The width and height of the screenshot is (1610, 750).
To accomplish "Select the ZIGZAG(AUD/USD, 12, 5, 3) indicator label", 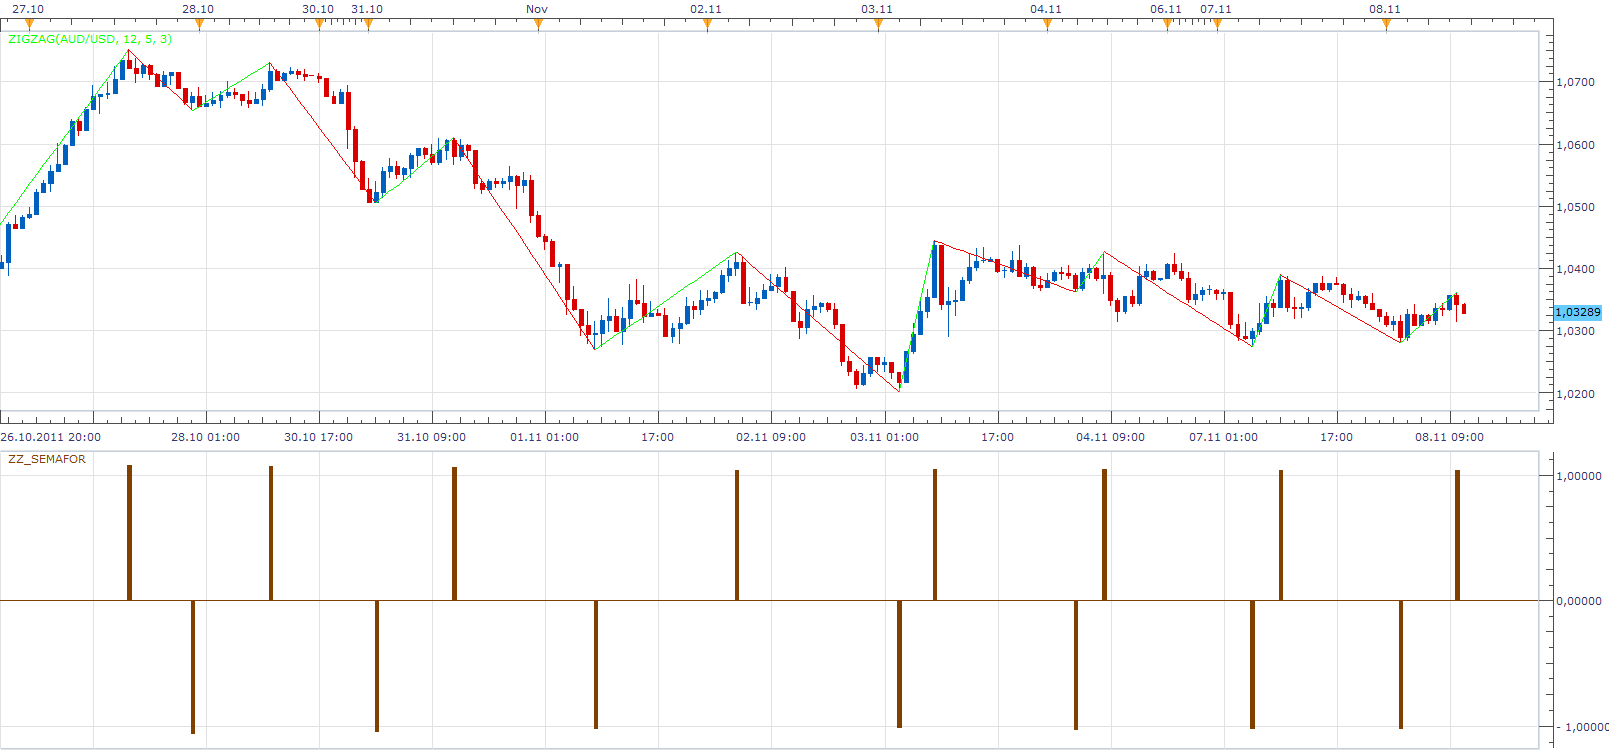I will tap(90, 39).
